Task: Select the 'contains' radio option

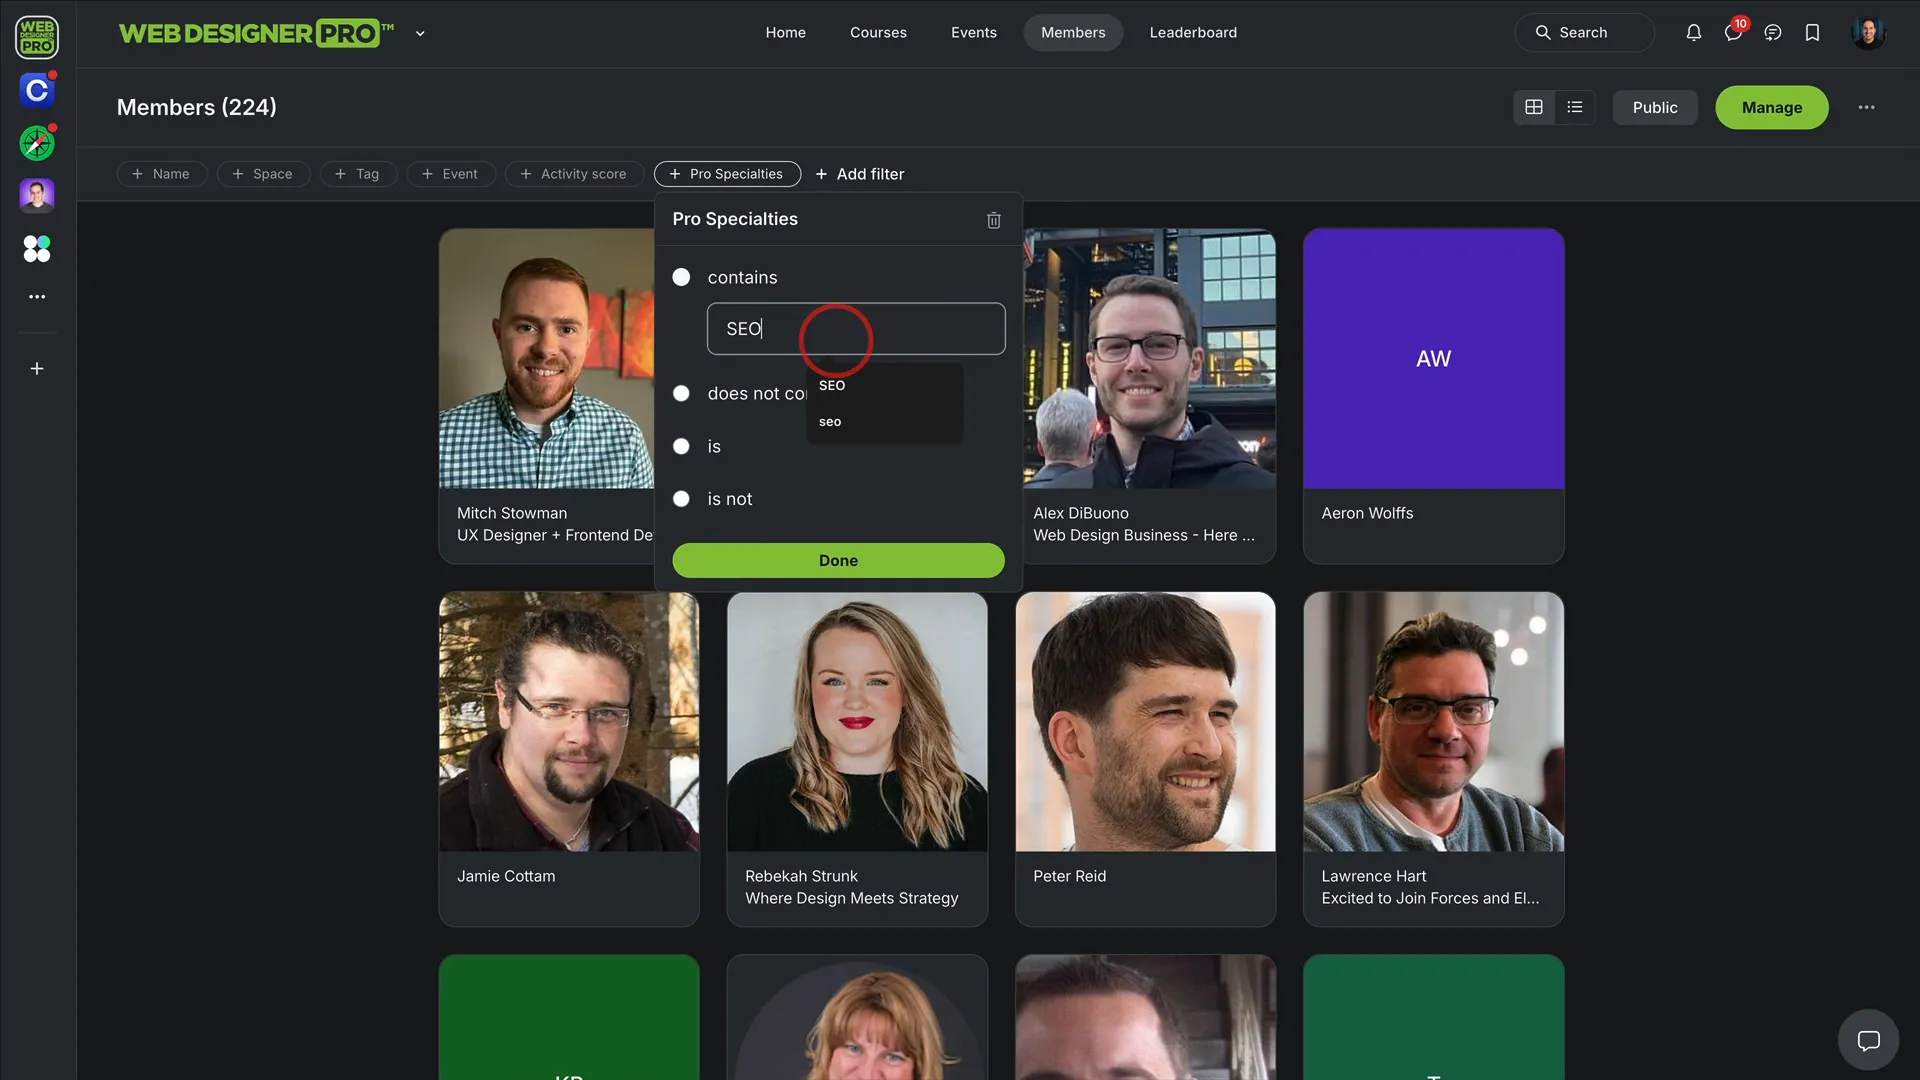Action: (681, 277)
